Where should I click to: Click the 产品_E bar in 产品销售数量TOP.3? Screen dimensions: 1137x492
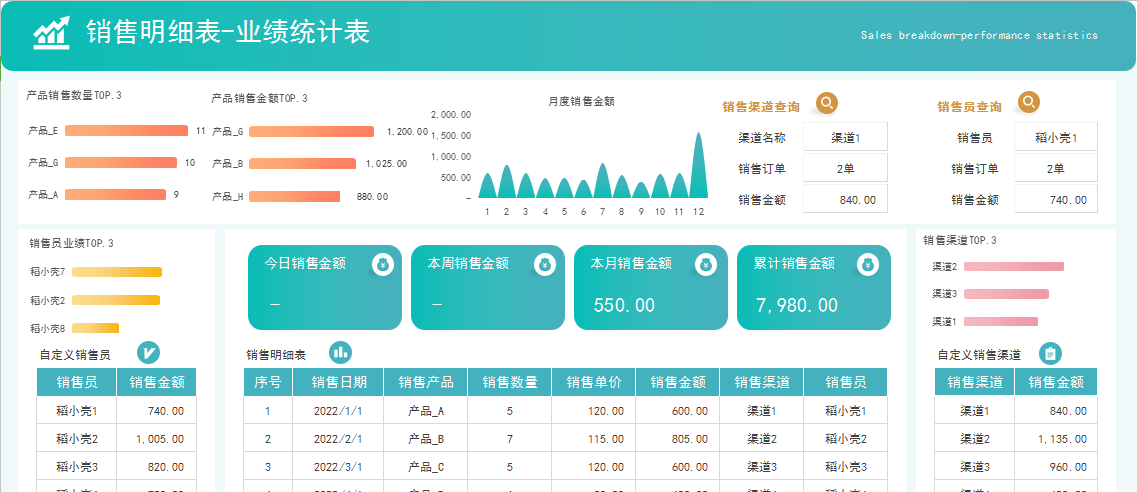click(x=126, y=130)
